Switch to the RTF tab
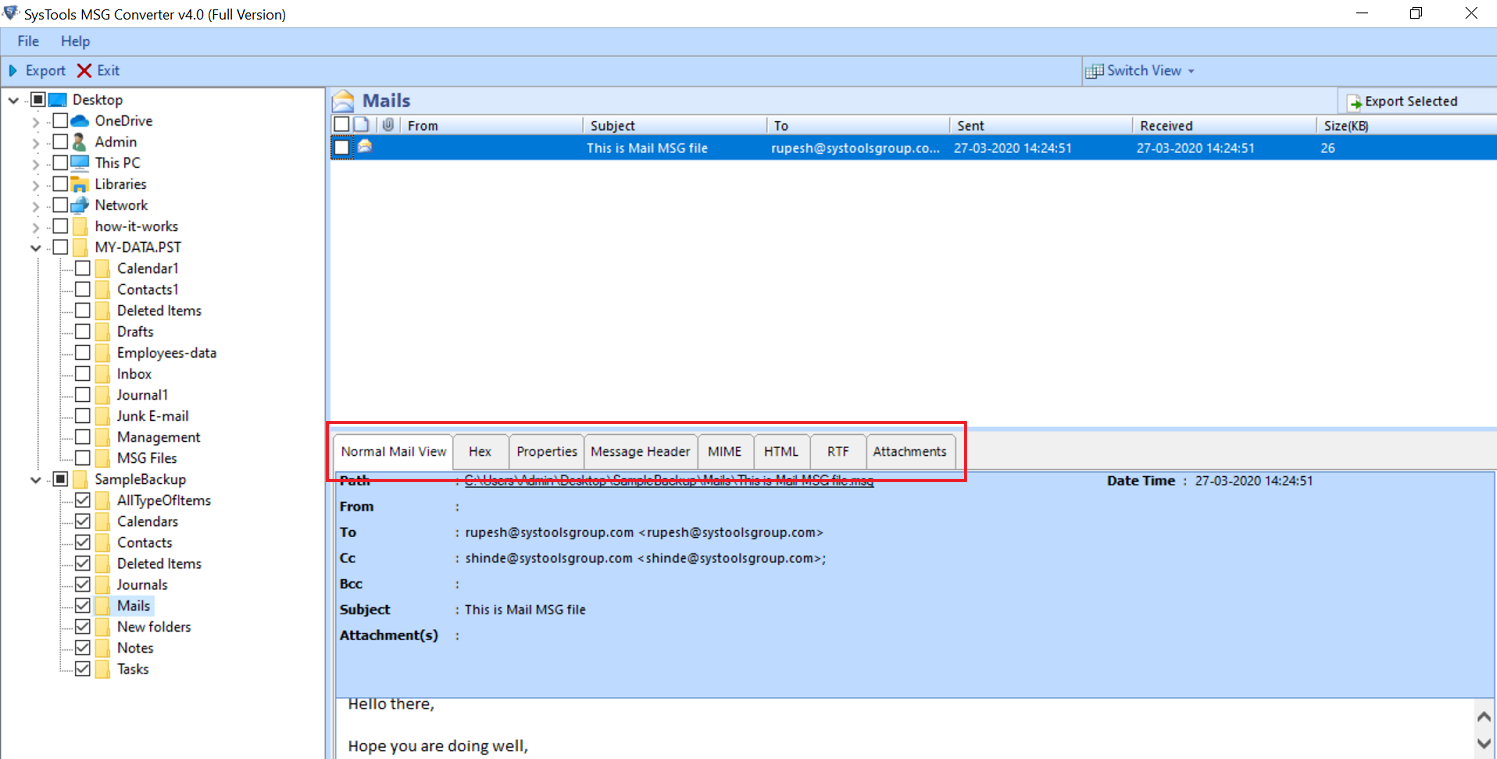The width and height of the screenshot is (1497, 759). [x=838, y=452]
